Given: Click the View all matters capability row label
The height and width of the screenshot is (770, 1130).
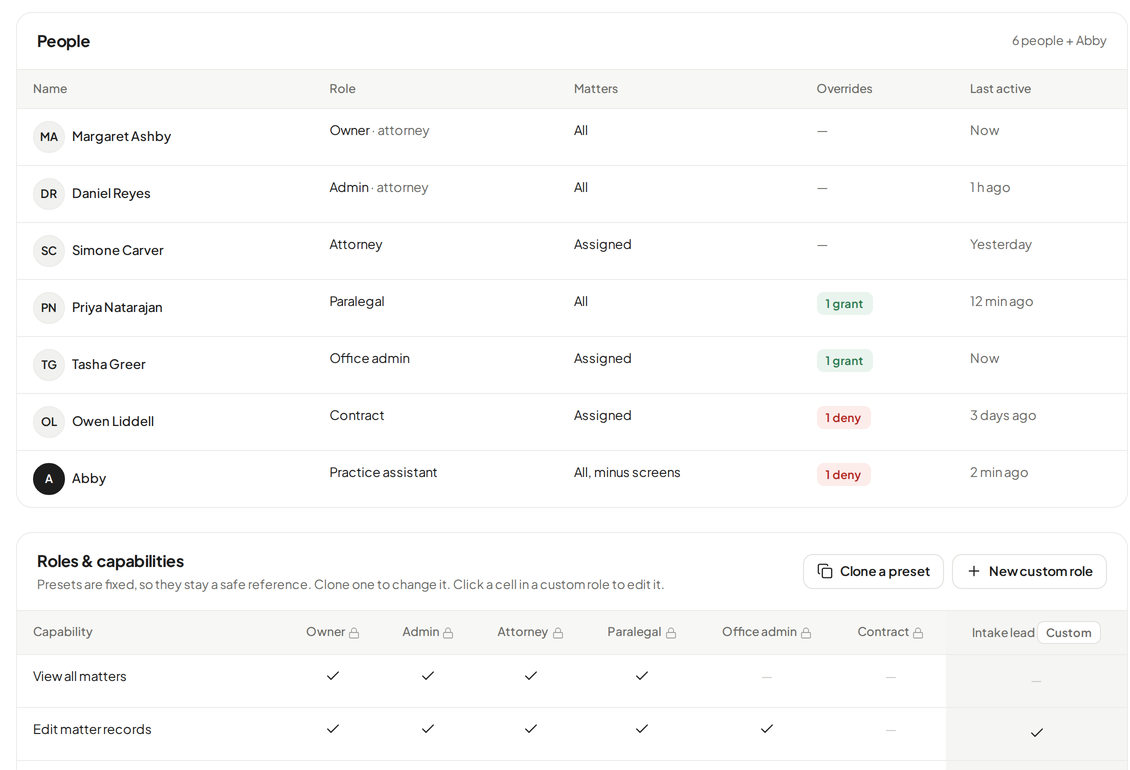Looking at the screenshot, I should pos(79,676).
